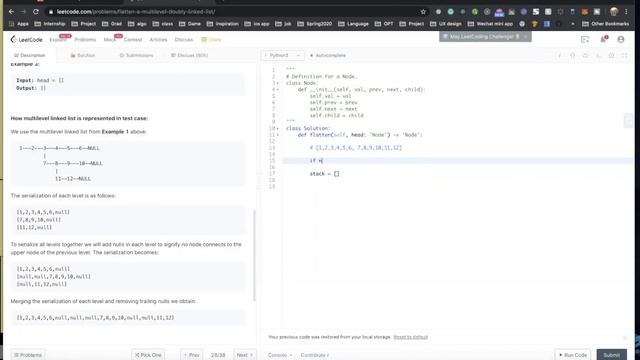Open the playground icon in LeetCode header
Screen dimensions: 640x360
[585, 40]
